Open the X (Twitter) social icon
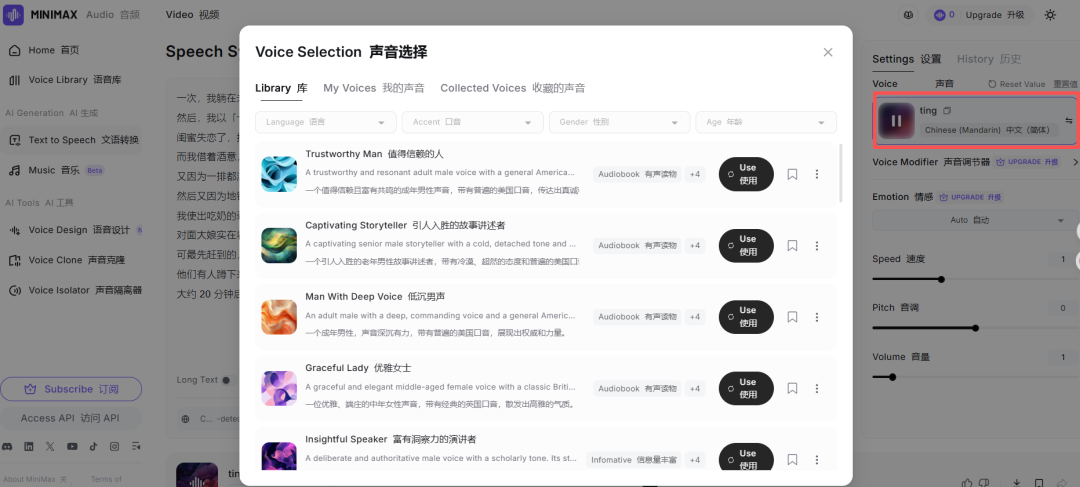Image resolution: width=1080 pixels, height=487 pixels. pos(50,446)
